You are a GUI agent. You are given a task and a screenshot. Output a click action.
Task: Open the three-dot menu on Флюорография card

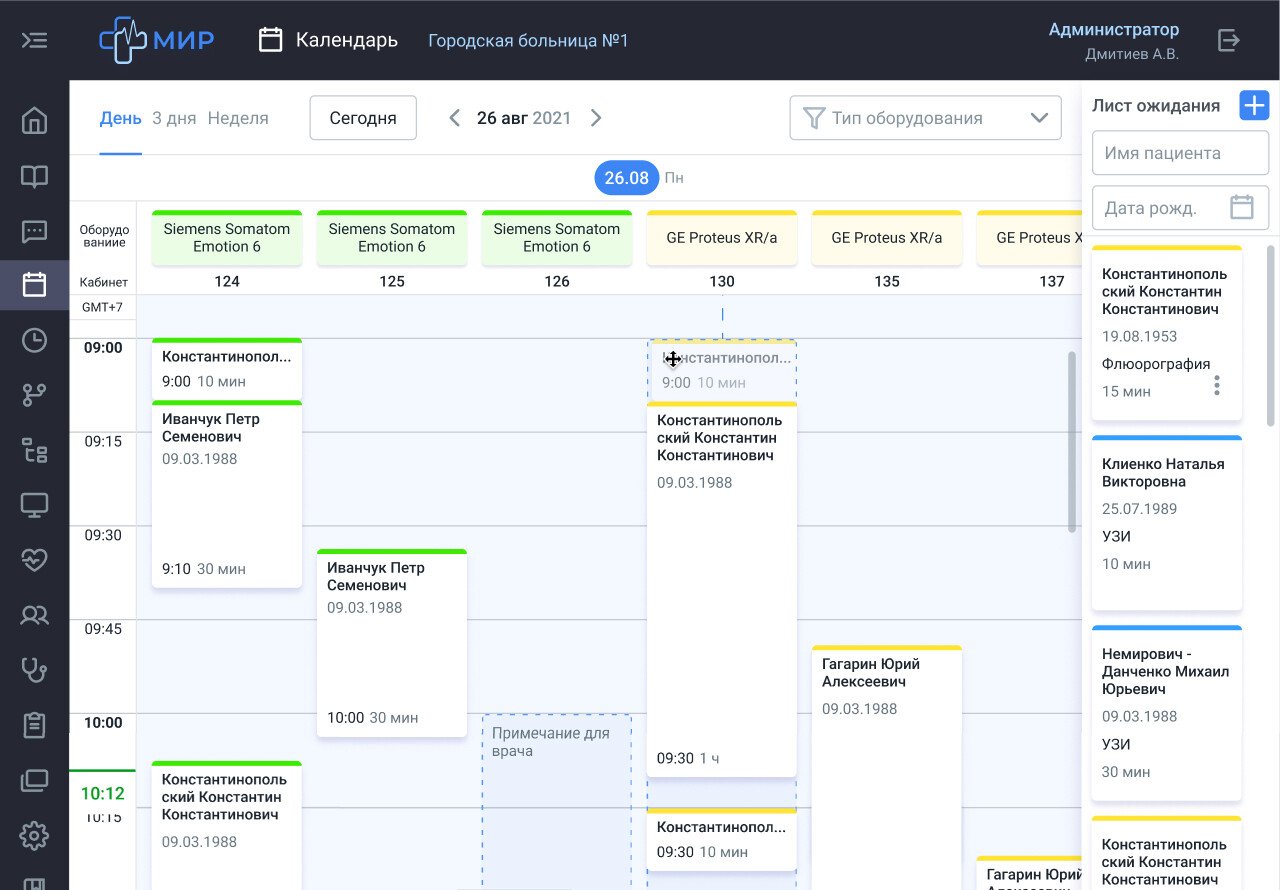click(1217, 385)
